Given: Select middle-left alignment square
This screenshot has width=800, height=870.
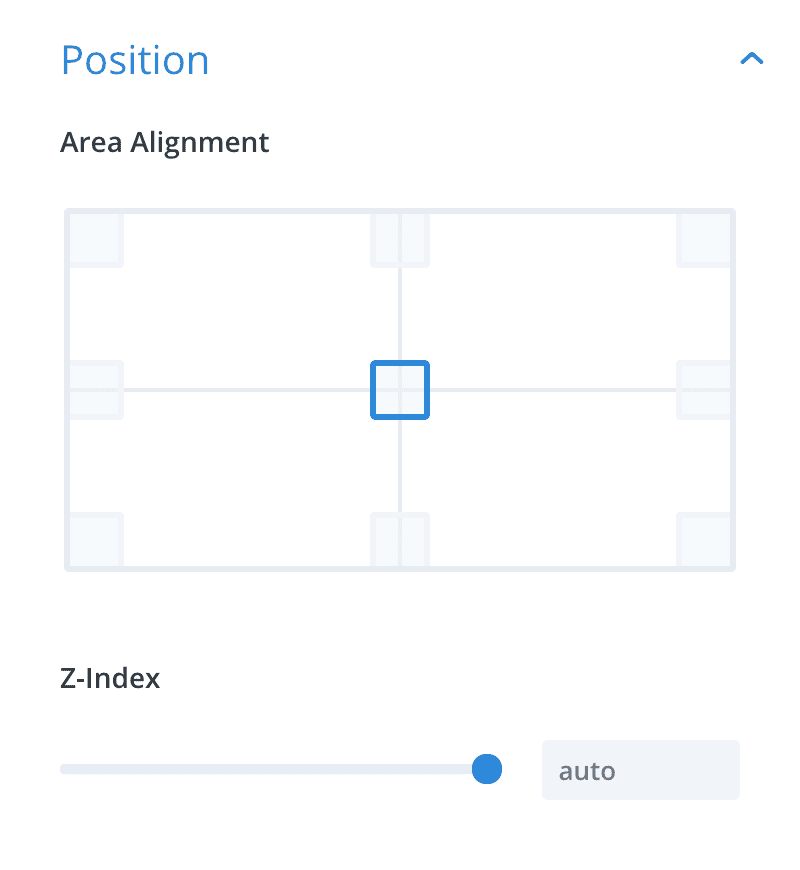Looking at the screenshot, I should pyautogui.click(x=95, y=390).
